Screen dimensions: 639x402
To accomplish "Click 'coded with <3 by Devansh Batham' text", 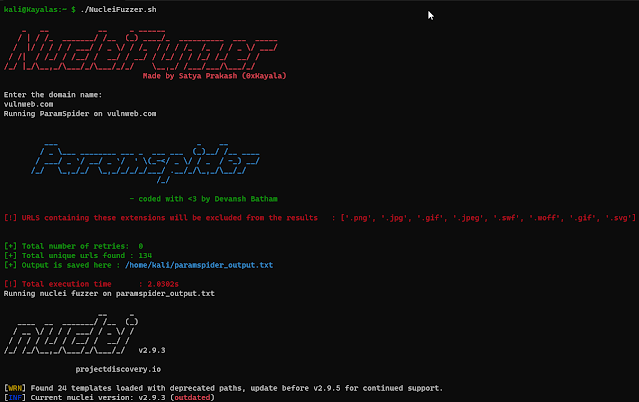I will pyautogui.click(x=208, y=199).
